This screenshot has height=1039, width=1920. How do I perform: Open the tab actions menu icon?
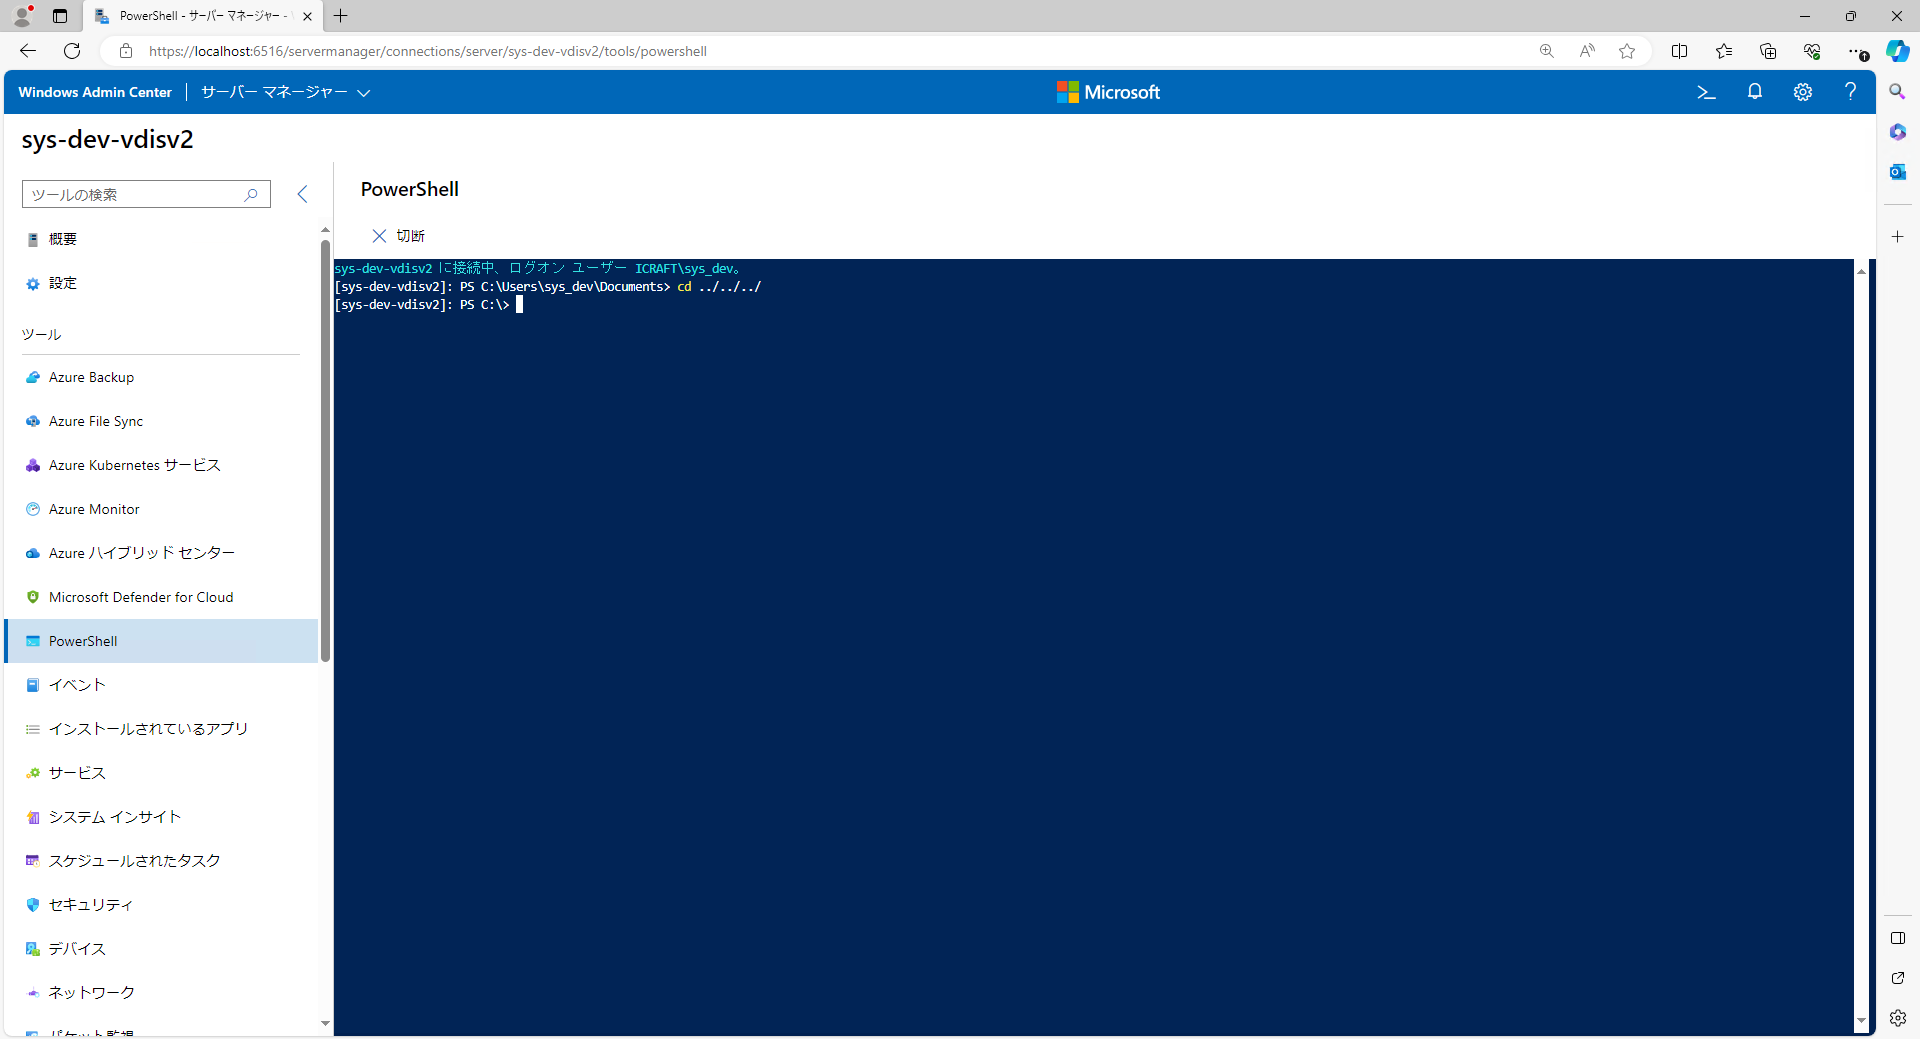[x=60, y=16]
